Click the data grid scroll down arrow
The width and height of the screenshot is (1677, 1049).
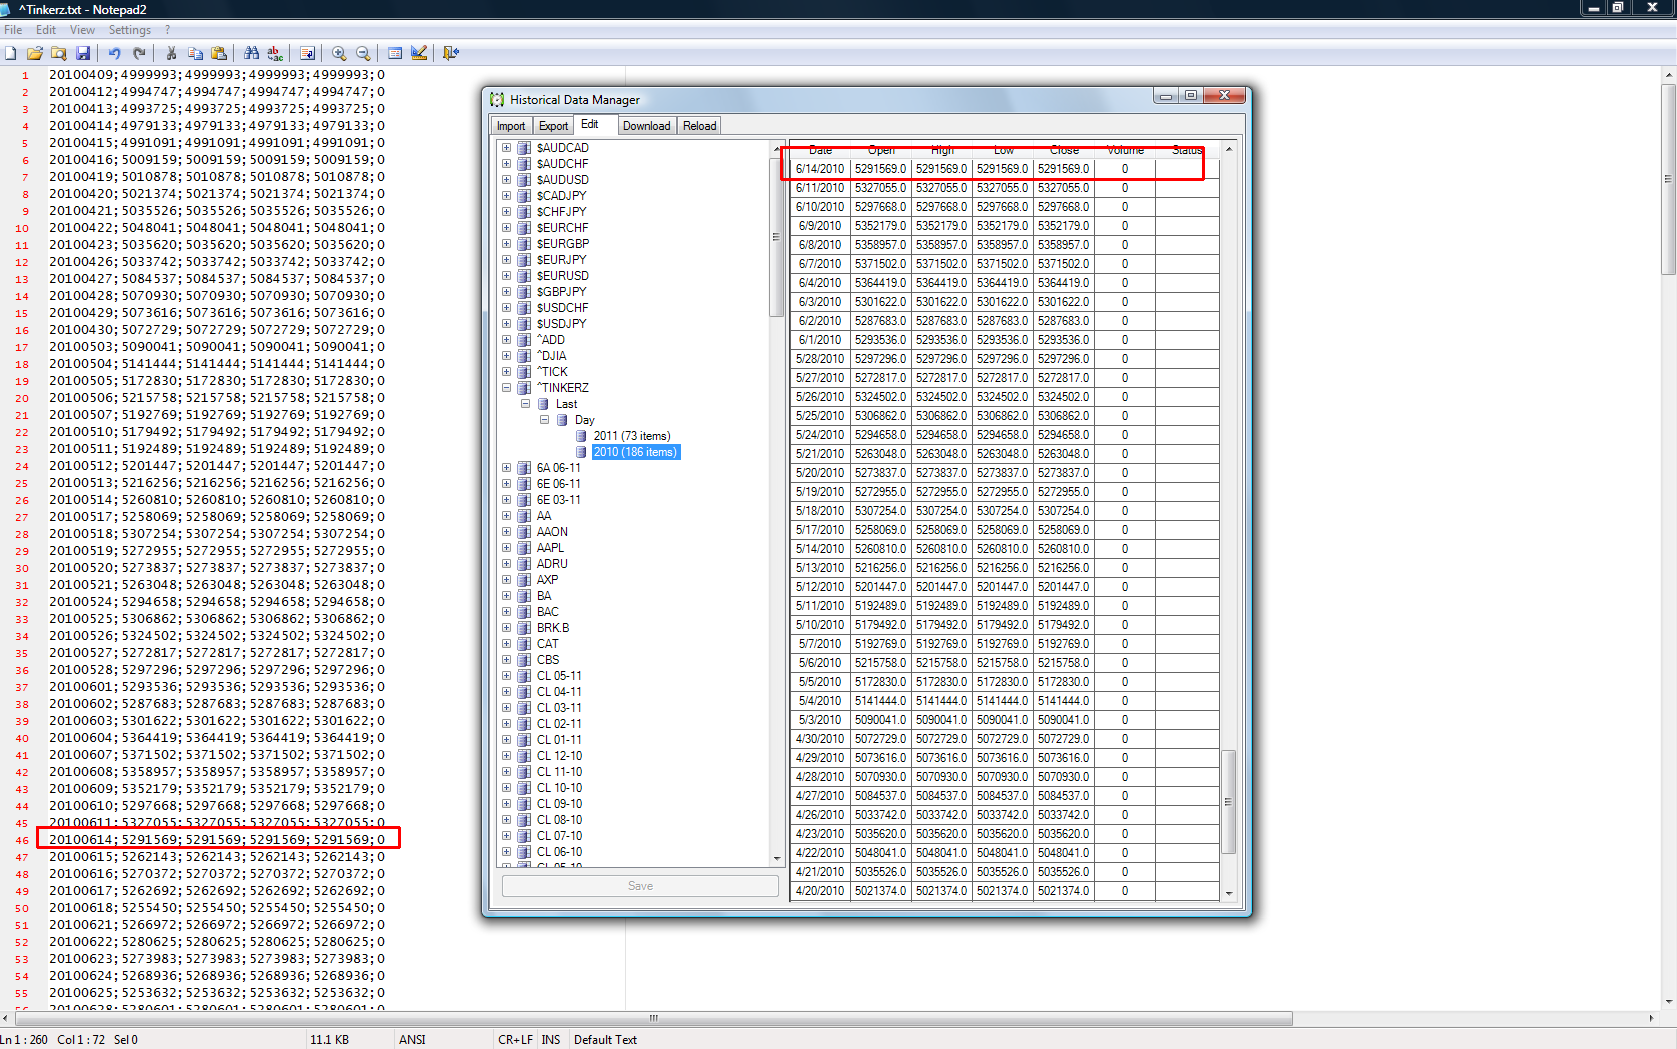(1229, 893)
